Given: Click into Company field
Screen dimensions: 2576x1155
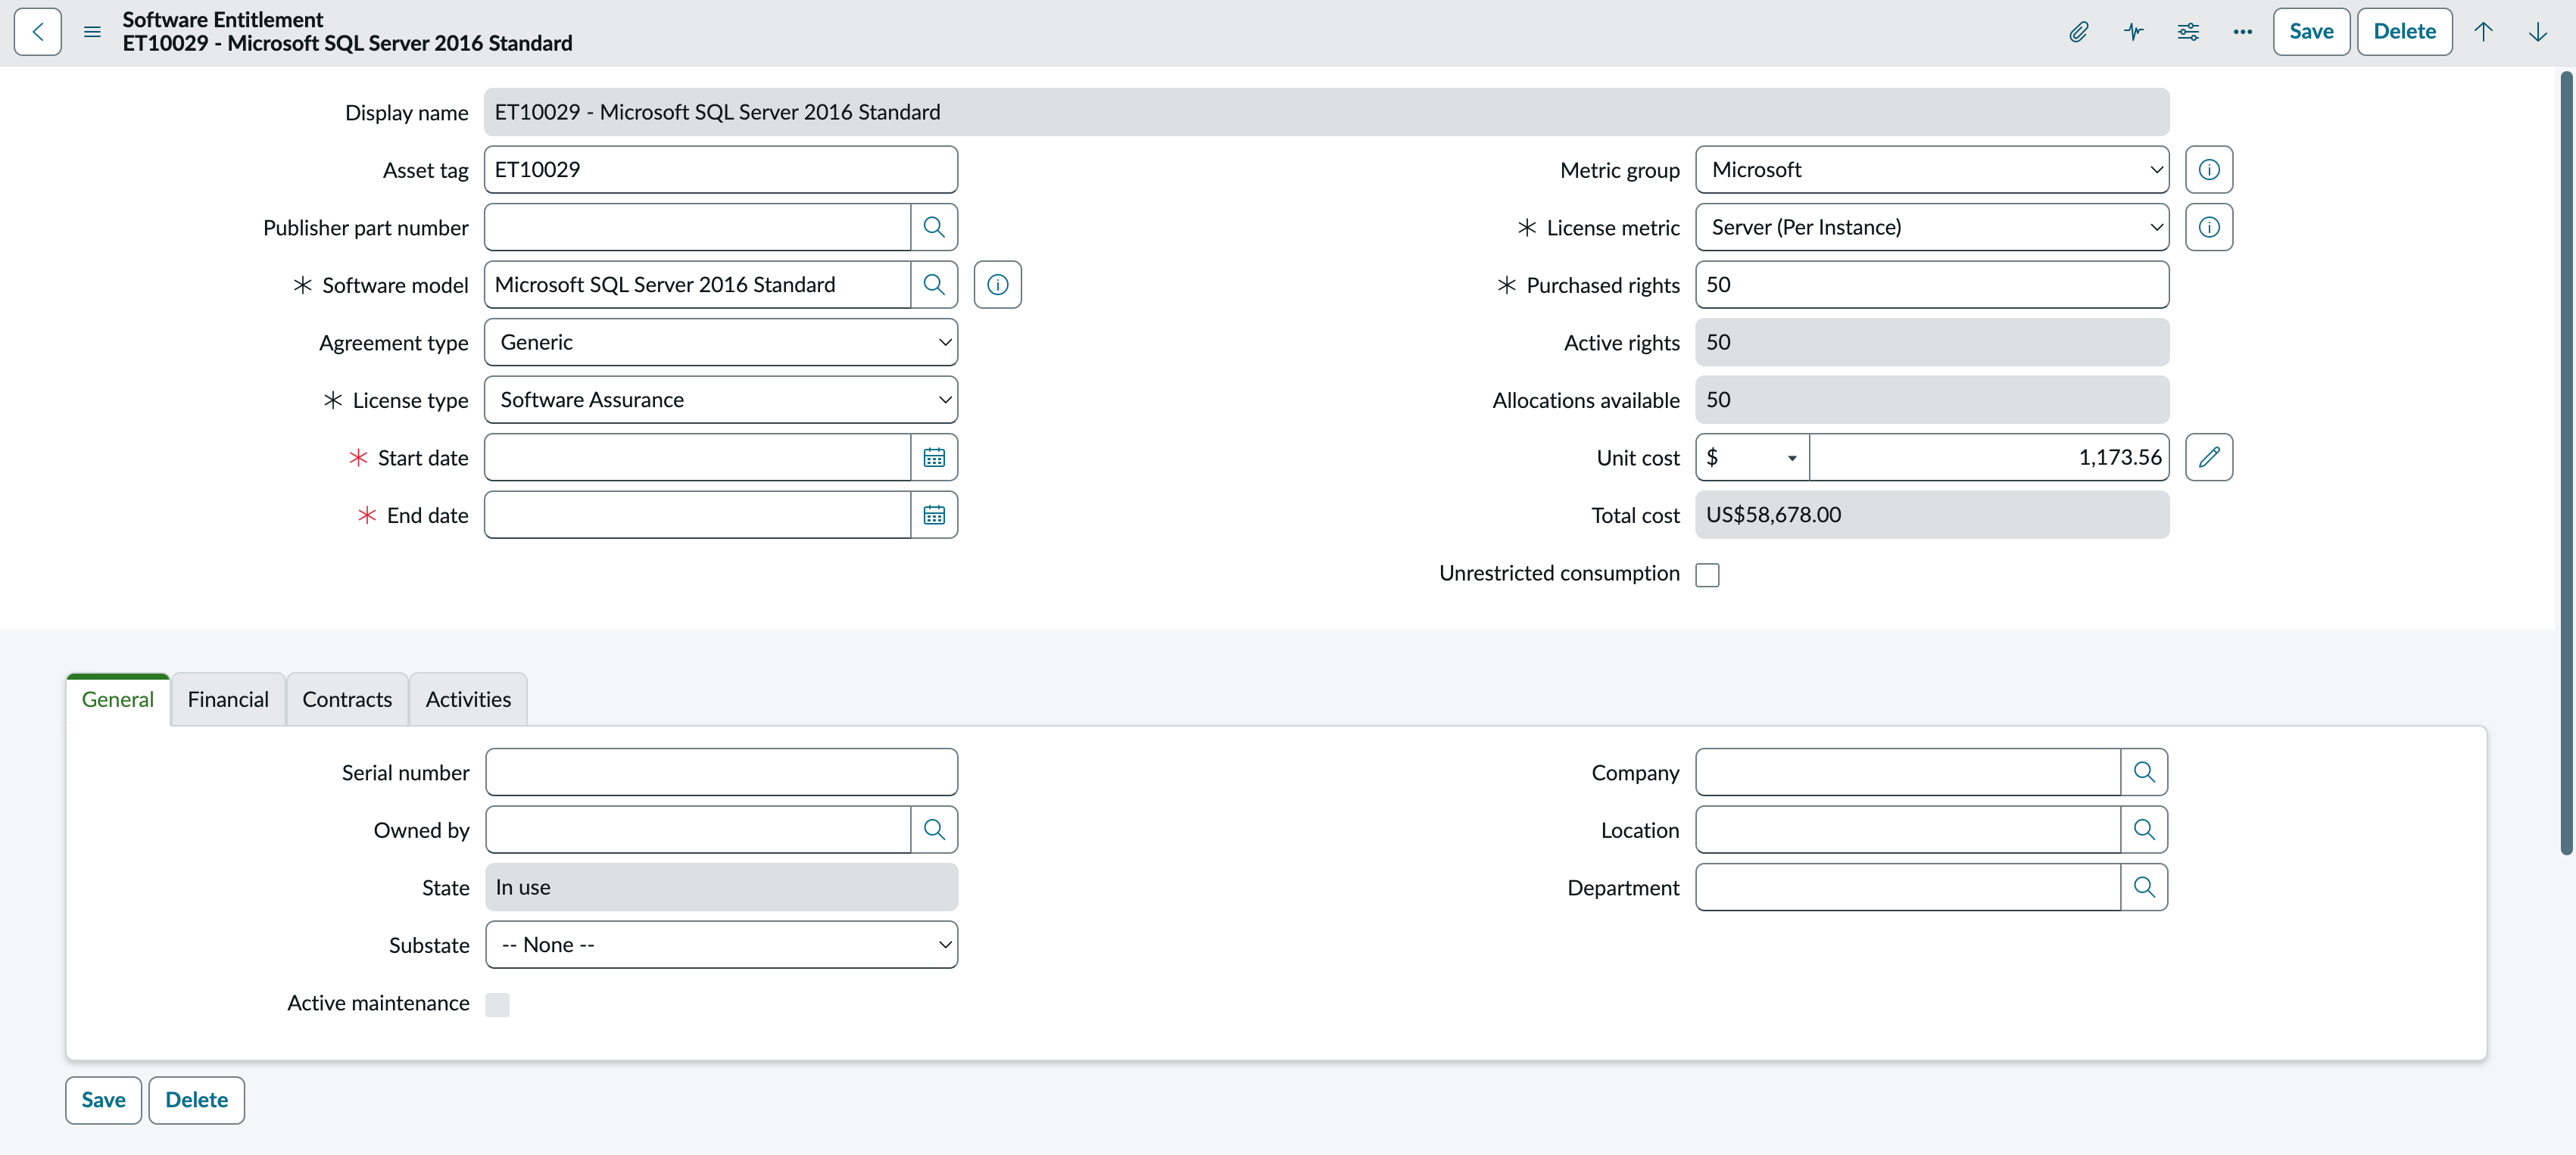Looking at the screenshot, I should click(1908, 772).
